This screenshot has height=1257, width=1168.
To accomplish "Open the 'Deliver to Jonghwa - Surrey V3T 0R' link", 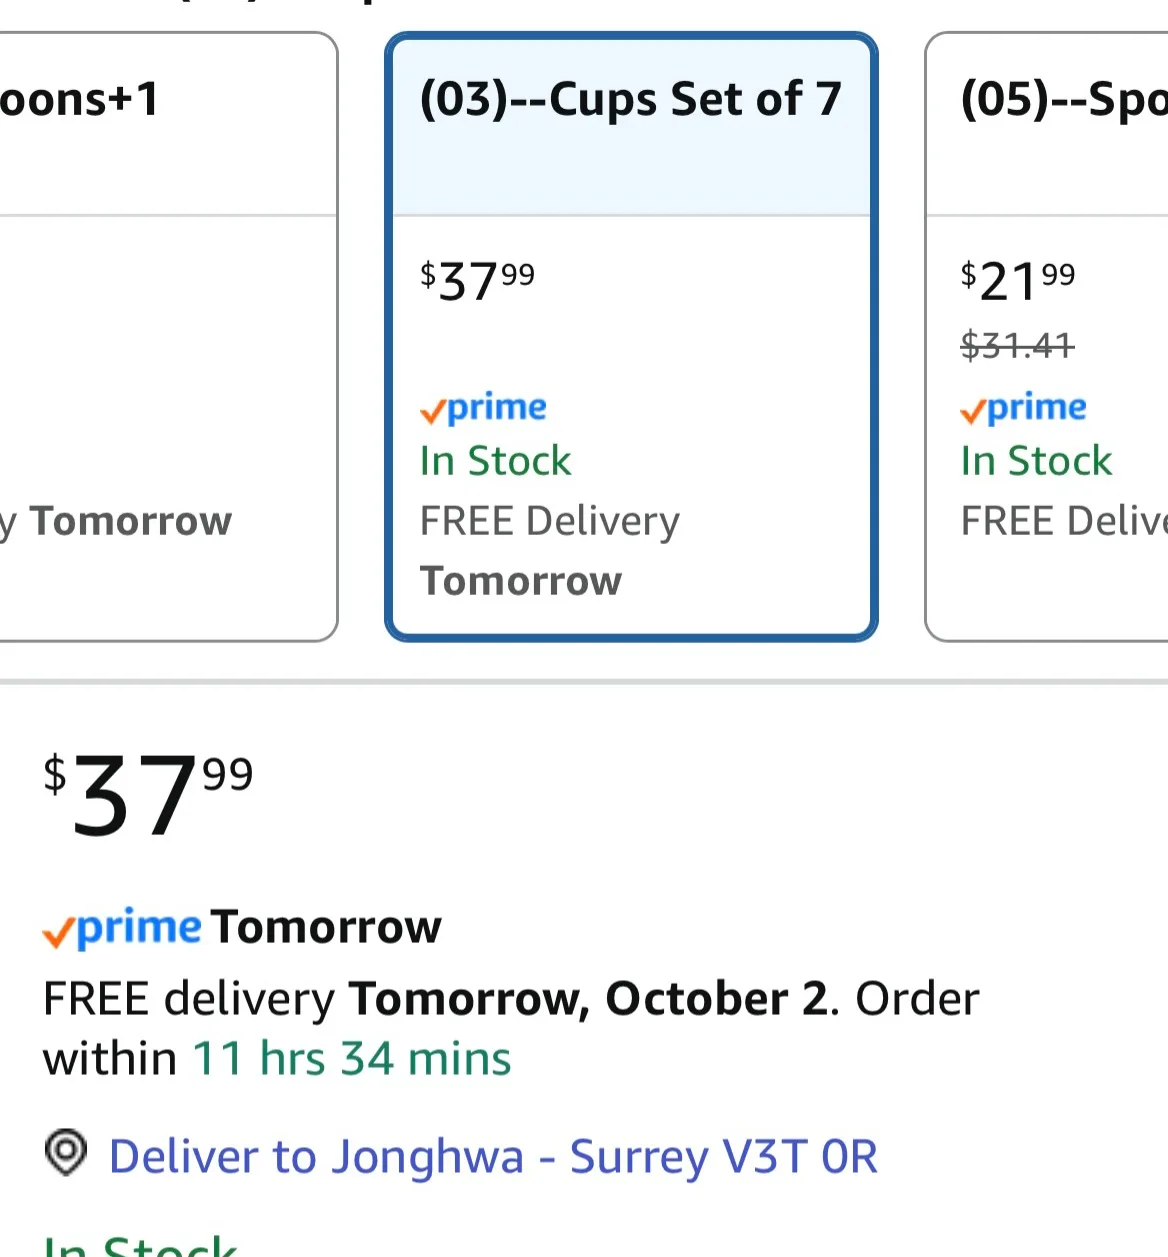I will pyautogui.click(x=494, y=1155).
